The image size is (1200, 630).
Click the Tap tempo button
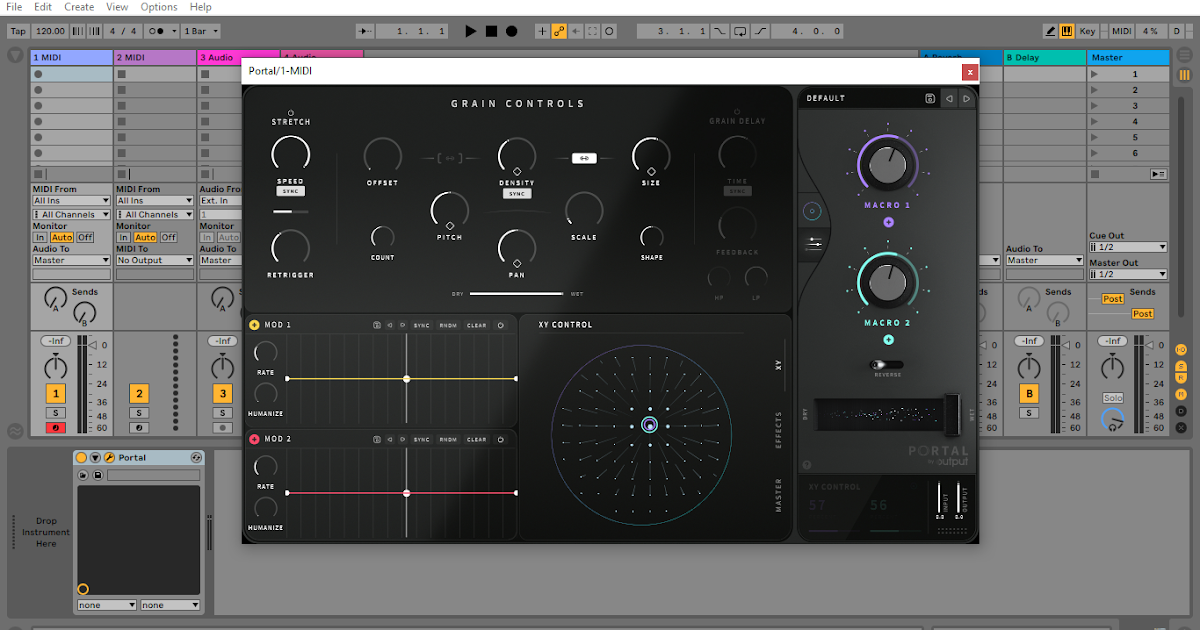pyautogui.click(x=18, y=31)
